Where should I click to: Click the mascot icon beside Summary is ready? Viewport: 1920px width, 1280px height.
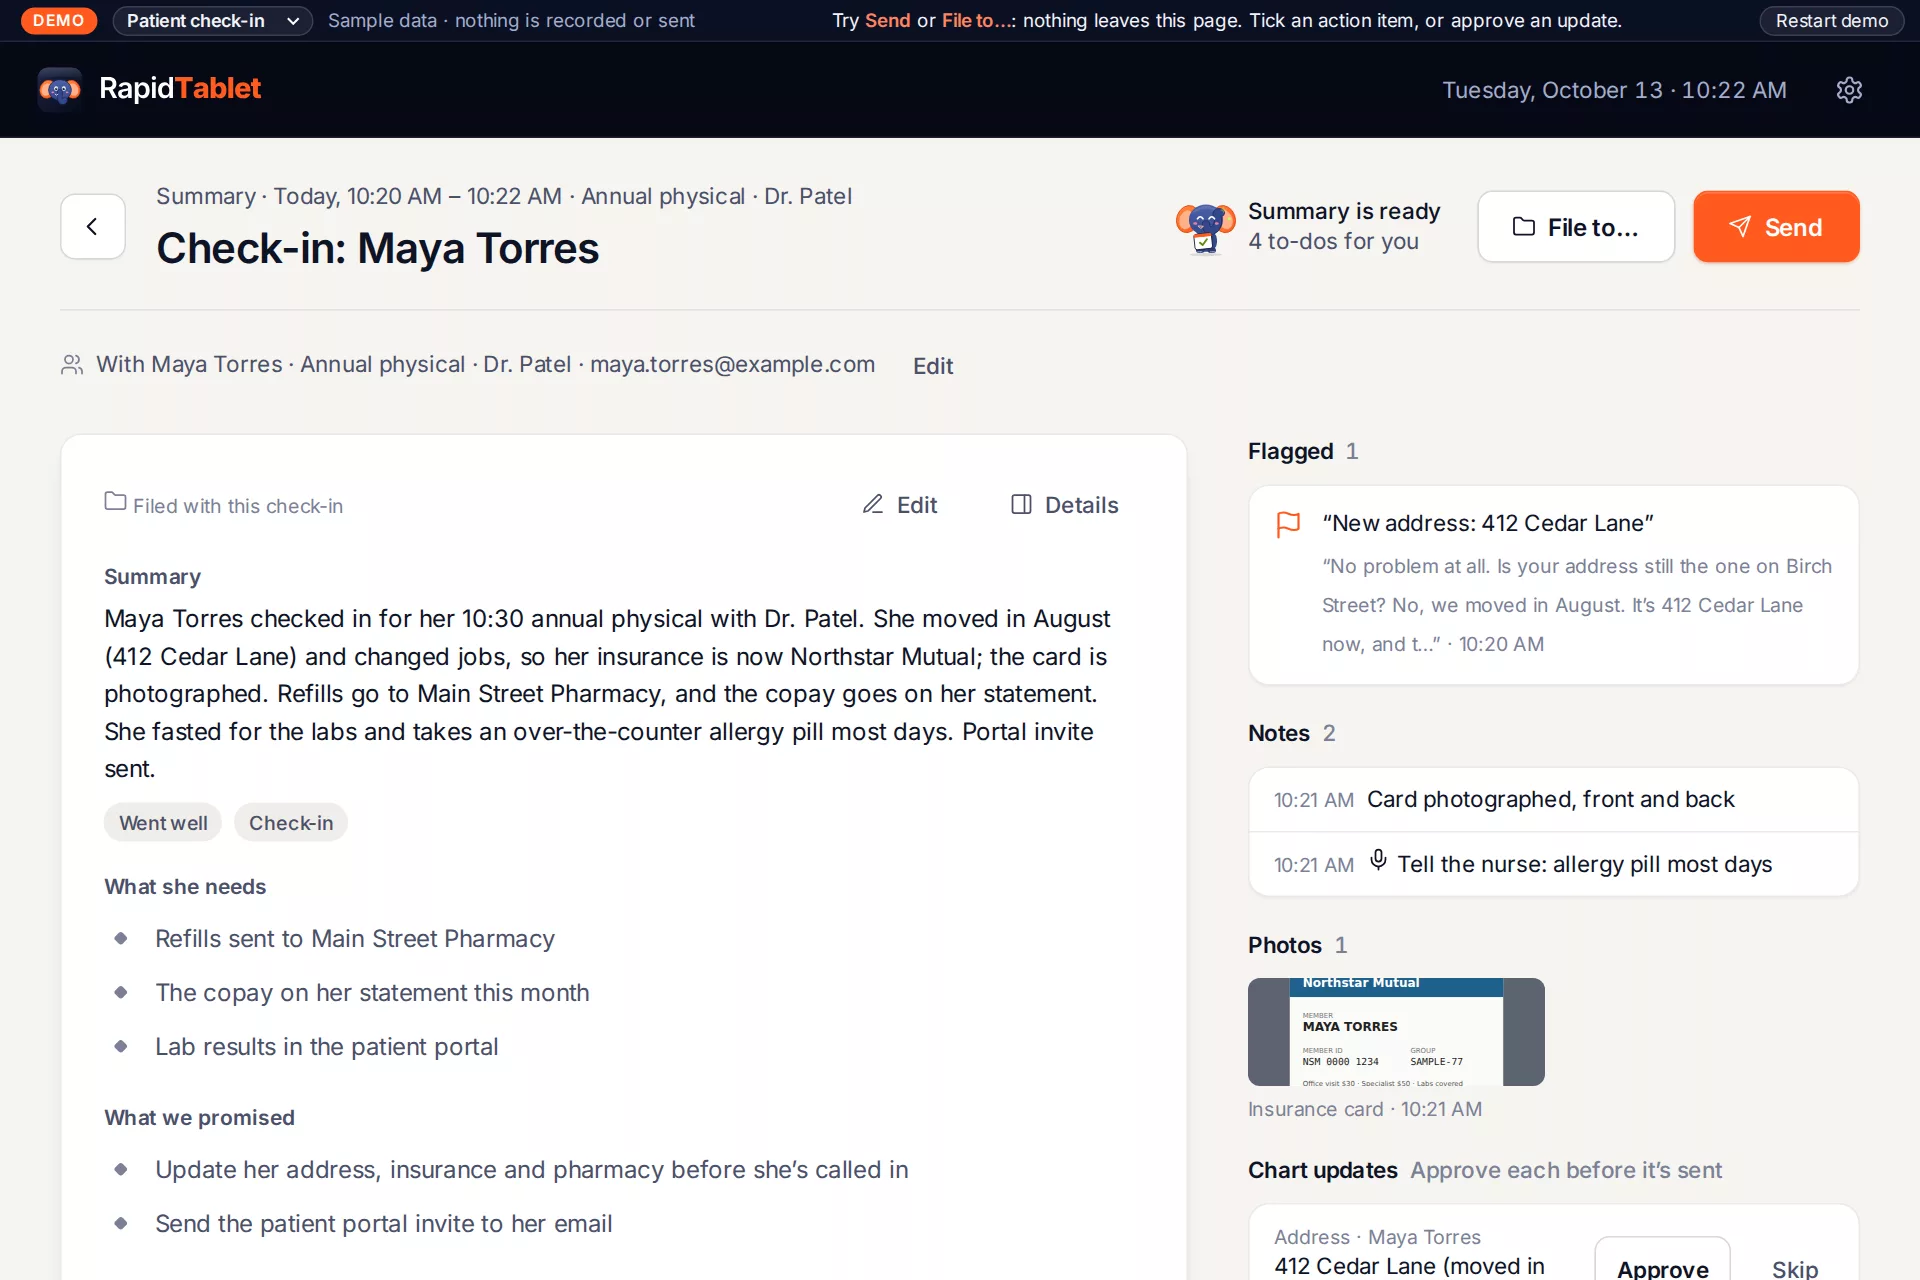(x=1205, y=227)
